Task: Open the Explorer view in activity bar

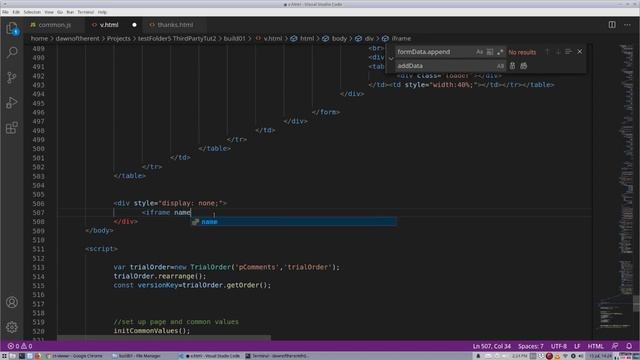Action: [12, 29]
